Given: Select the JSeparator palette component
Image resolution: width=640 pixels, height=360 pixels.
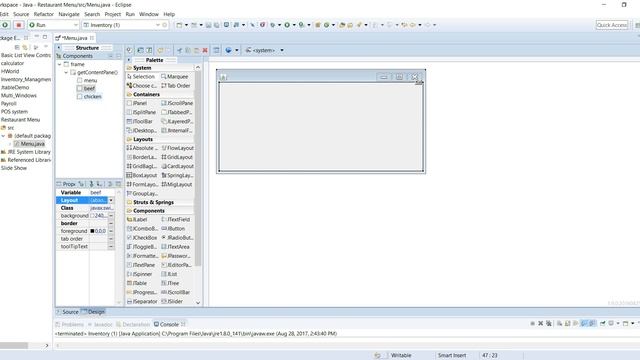Looking at the screenshot, I should pyautogui.click(x=142, y=302).
